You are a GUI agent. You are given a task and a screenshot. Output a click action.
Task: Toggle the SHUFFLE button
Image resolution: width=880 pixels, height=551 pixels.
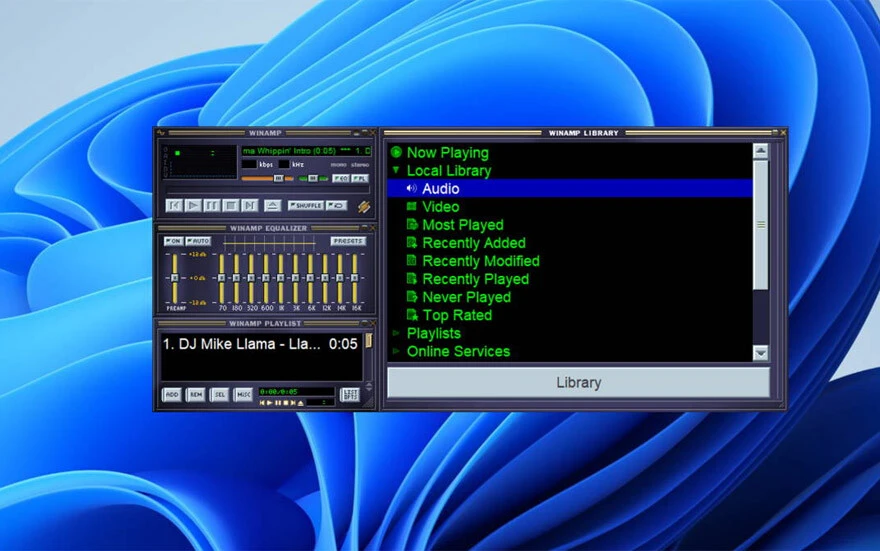click(x=306, y=205)
